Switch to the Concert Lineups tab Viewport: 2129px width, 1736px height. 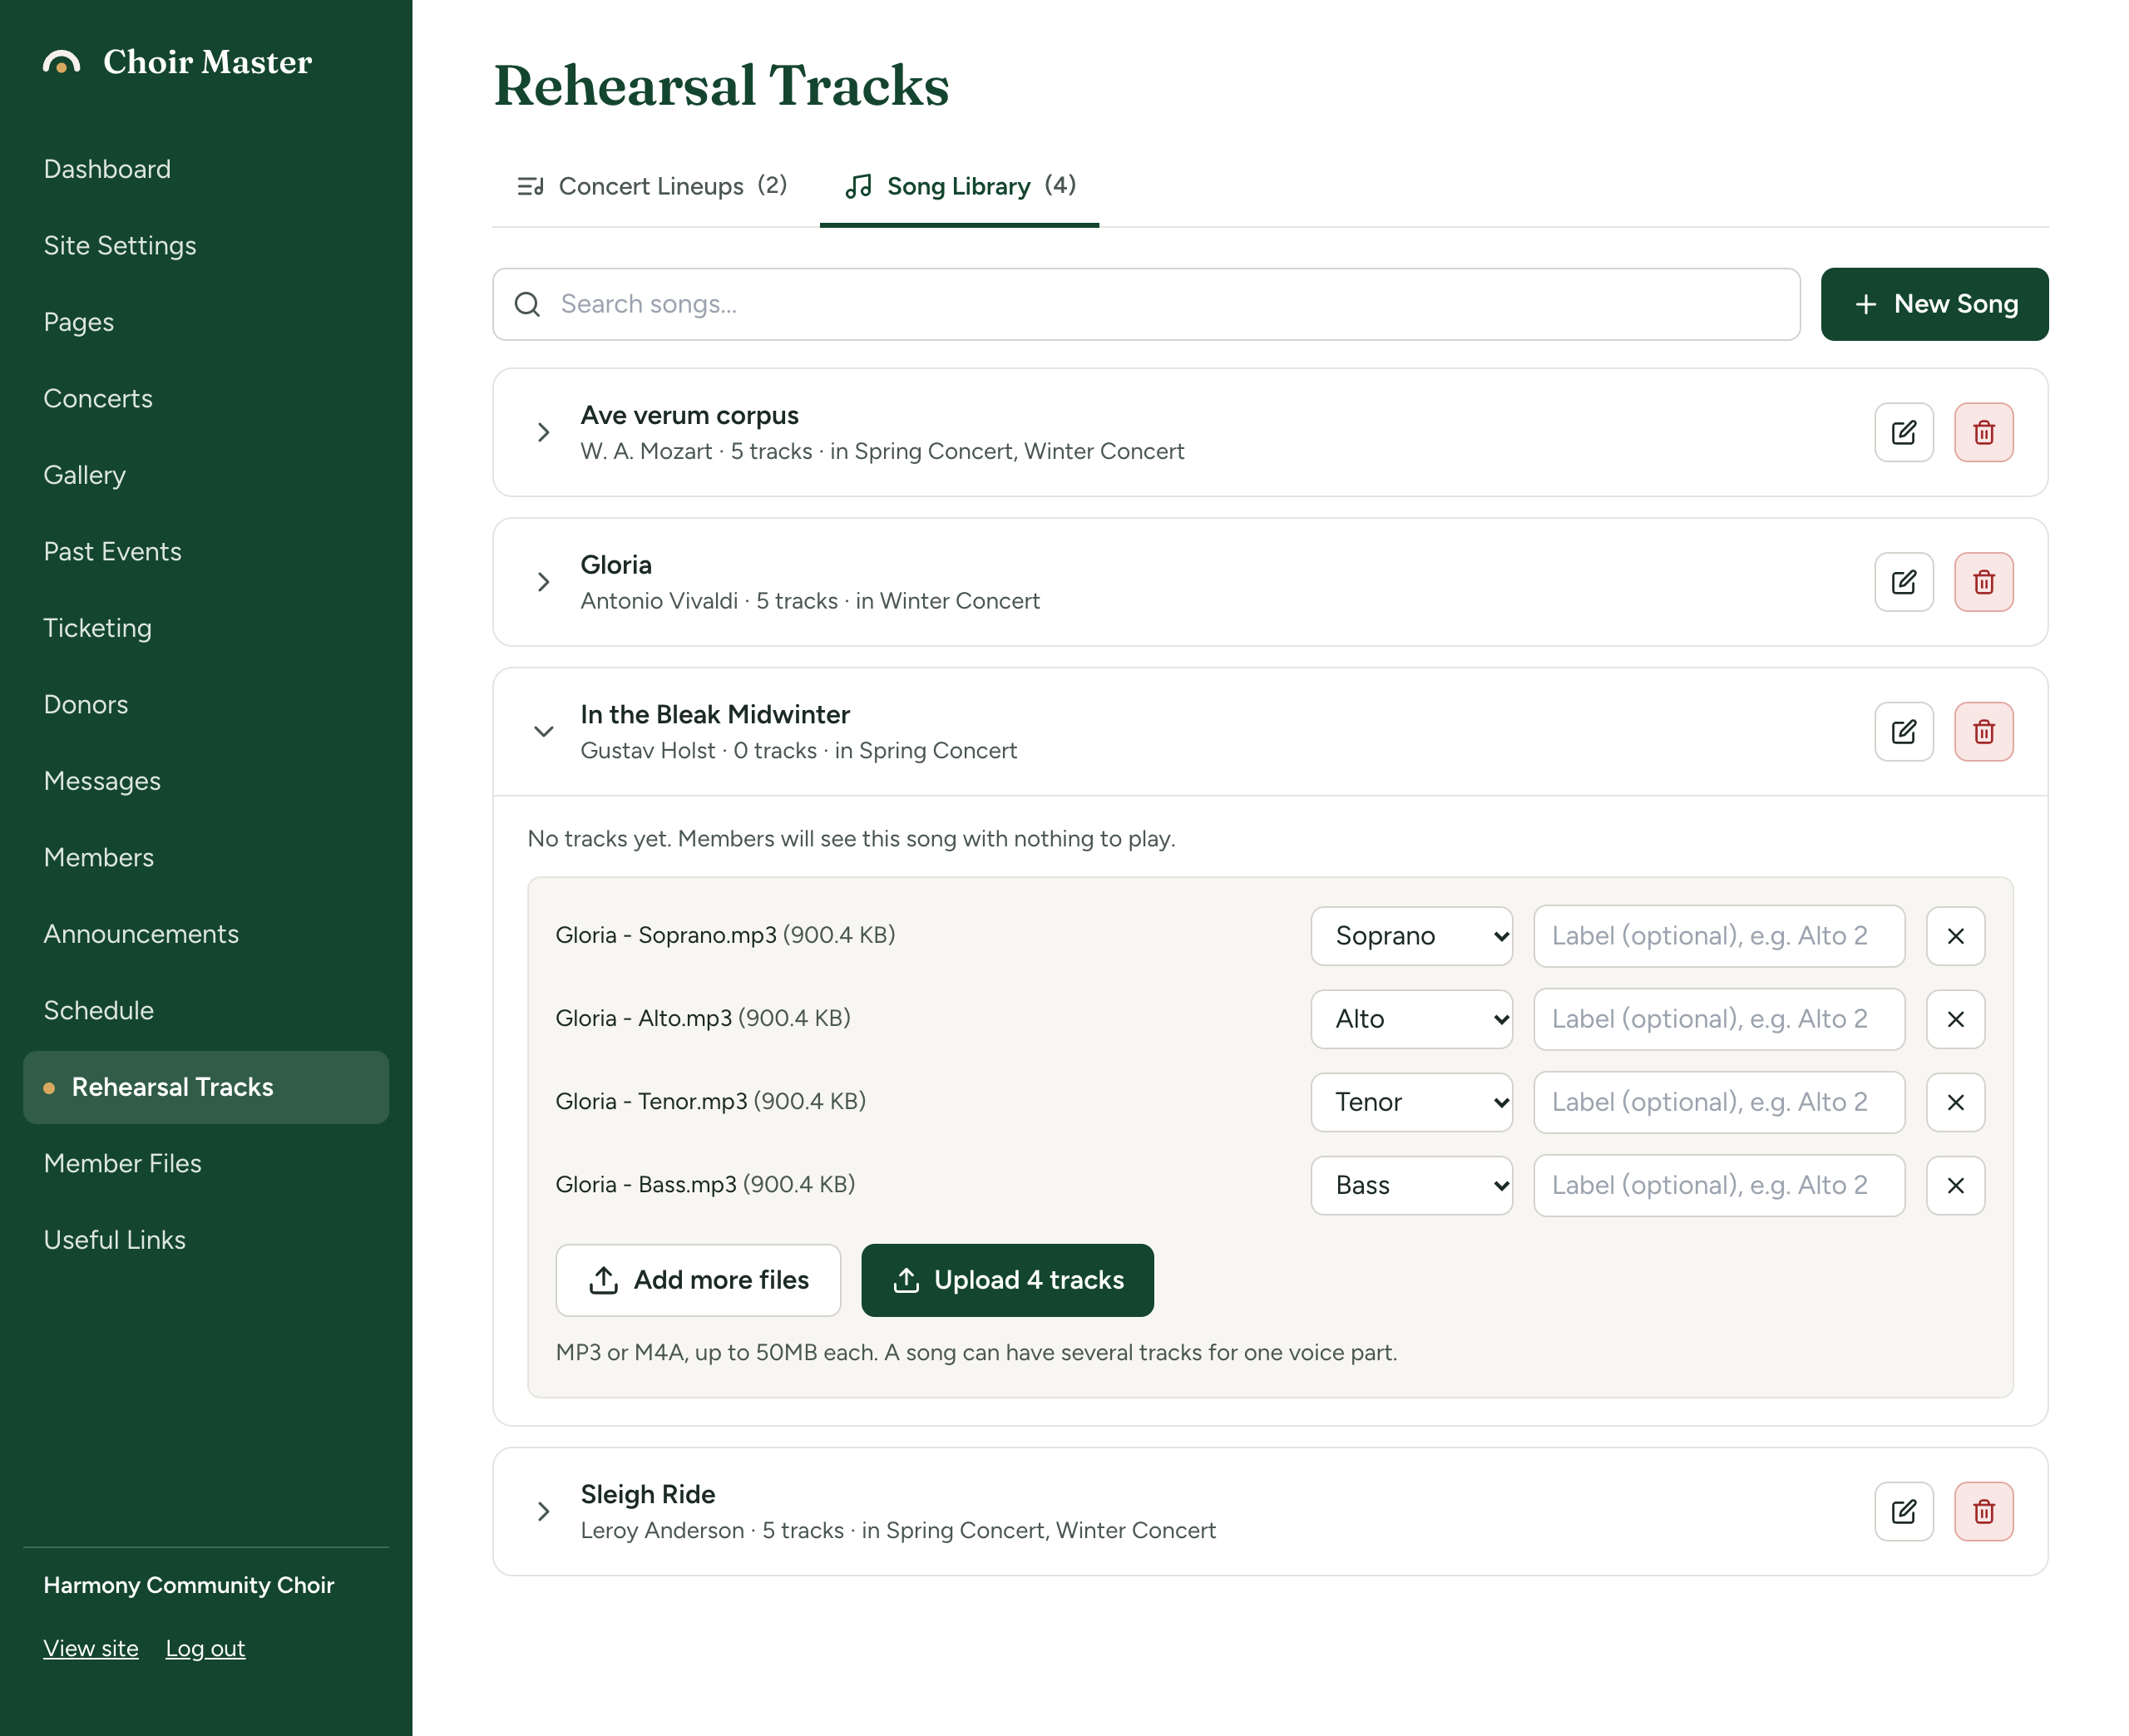tap(652, 186)
